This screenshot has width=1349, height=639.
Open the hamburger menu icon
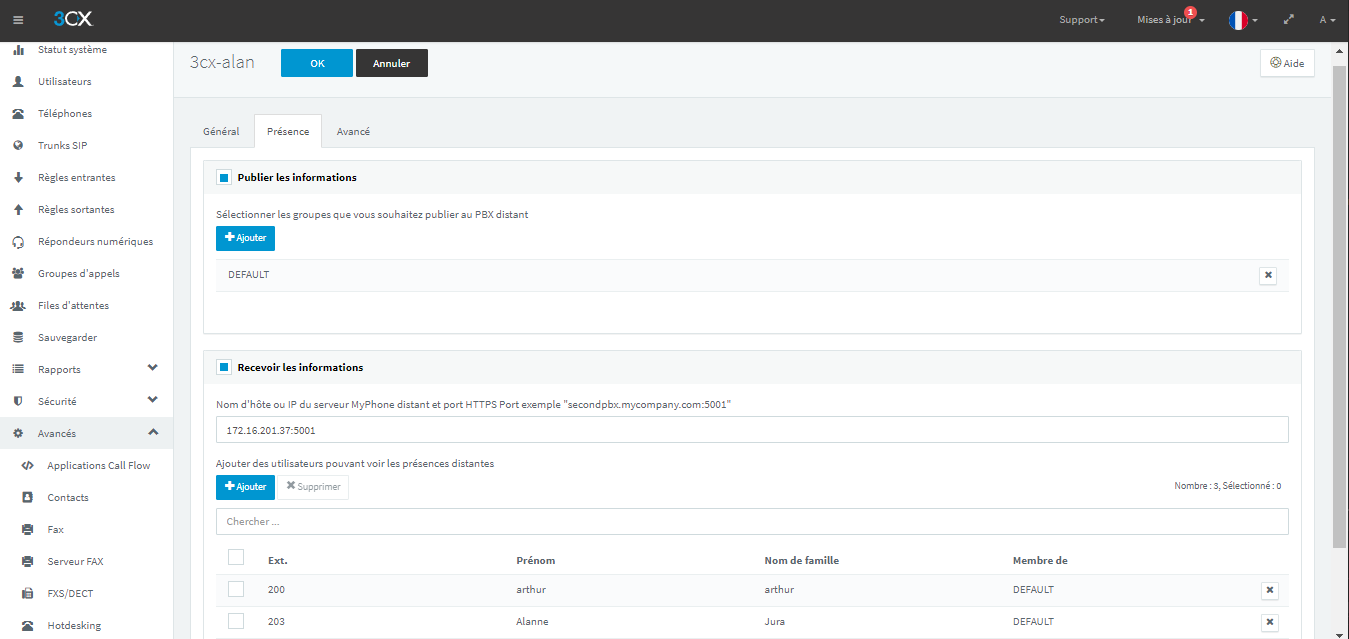(x=18, y=20)
